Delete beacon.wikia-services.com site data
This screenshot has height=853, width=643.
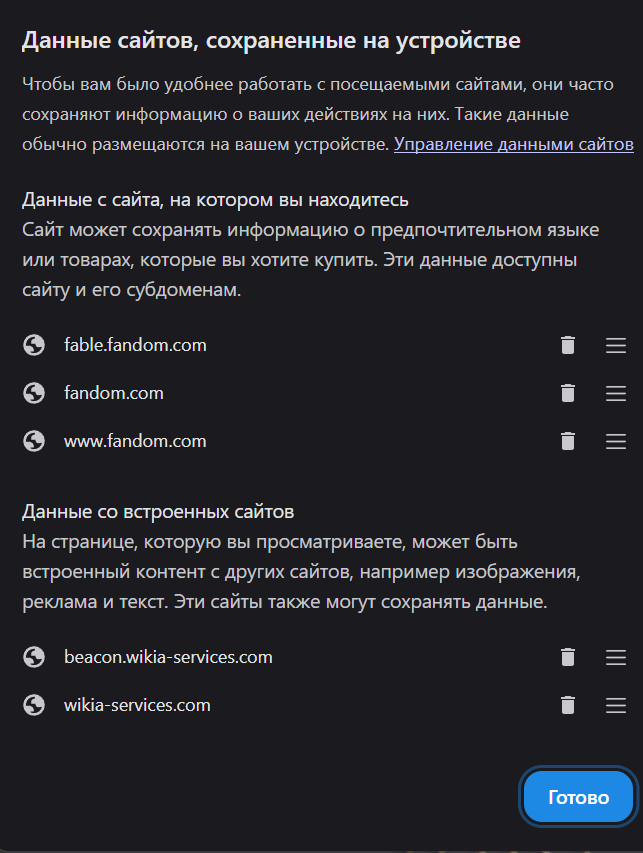point(567,657)
